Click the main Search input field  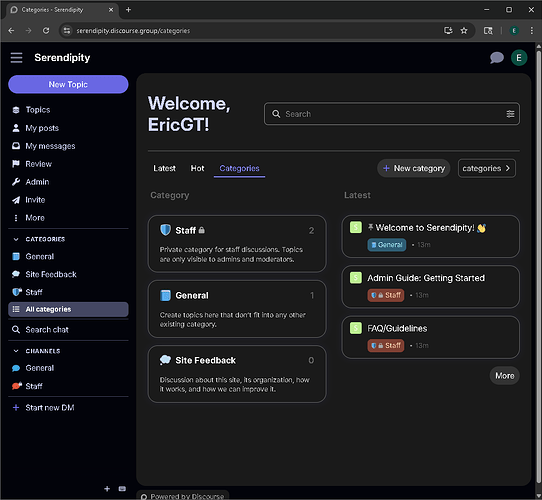point(392,114)
